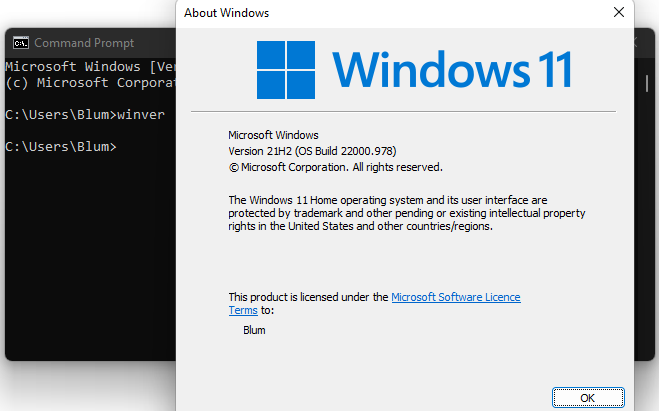Open the Microsoft Software Licence link

(x=455, y=297)
